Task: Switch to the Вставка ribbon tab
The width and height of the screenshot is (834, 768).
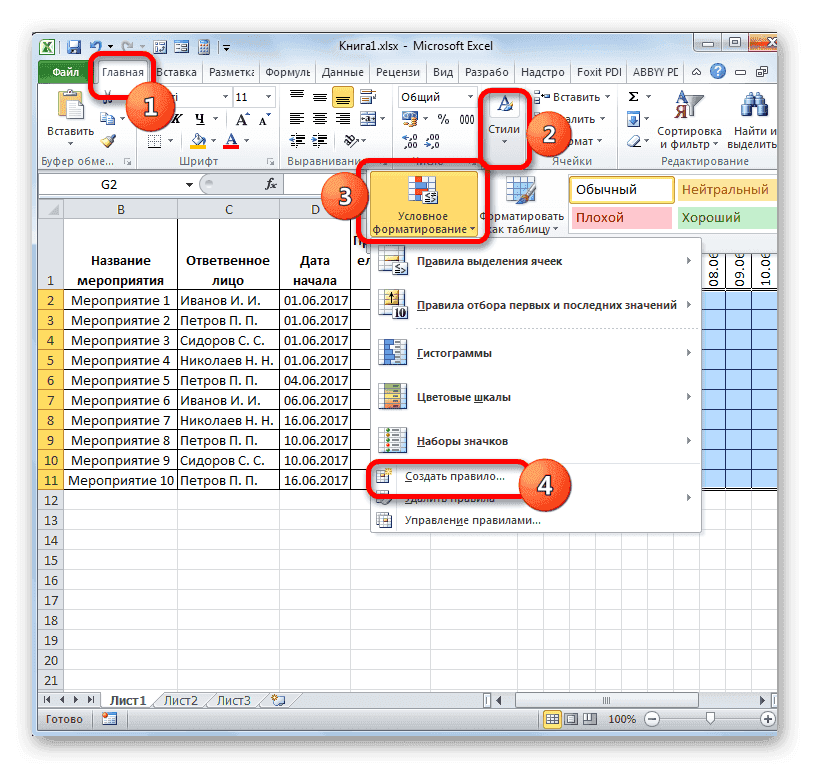Action: pyautogui.click(x=176, y=72)
